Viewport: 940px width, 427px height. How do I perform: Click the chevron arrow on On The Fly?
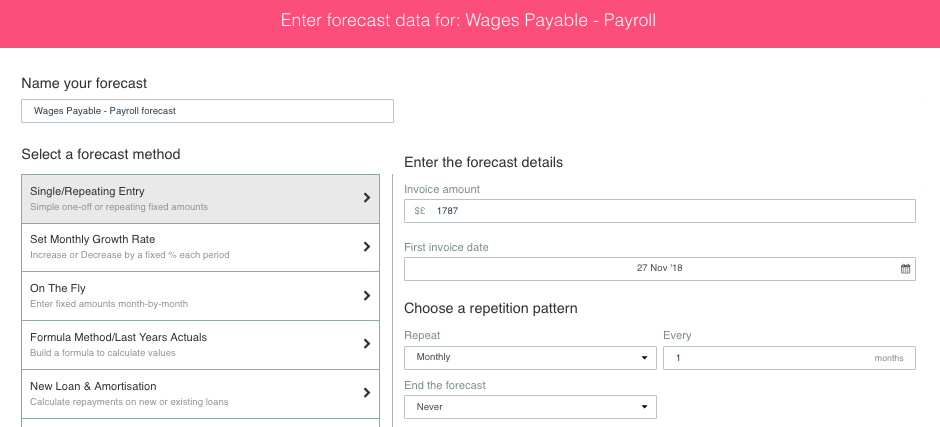tap(367, 296)
